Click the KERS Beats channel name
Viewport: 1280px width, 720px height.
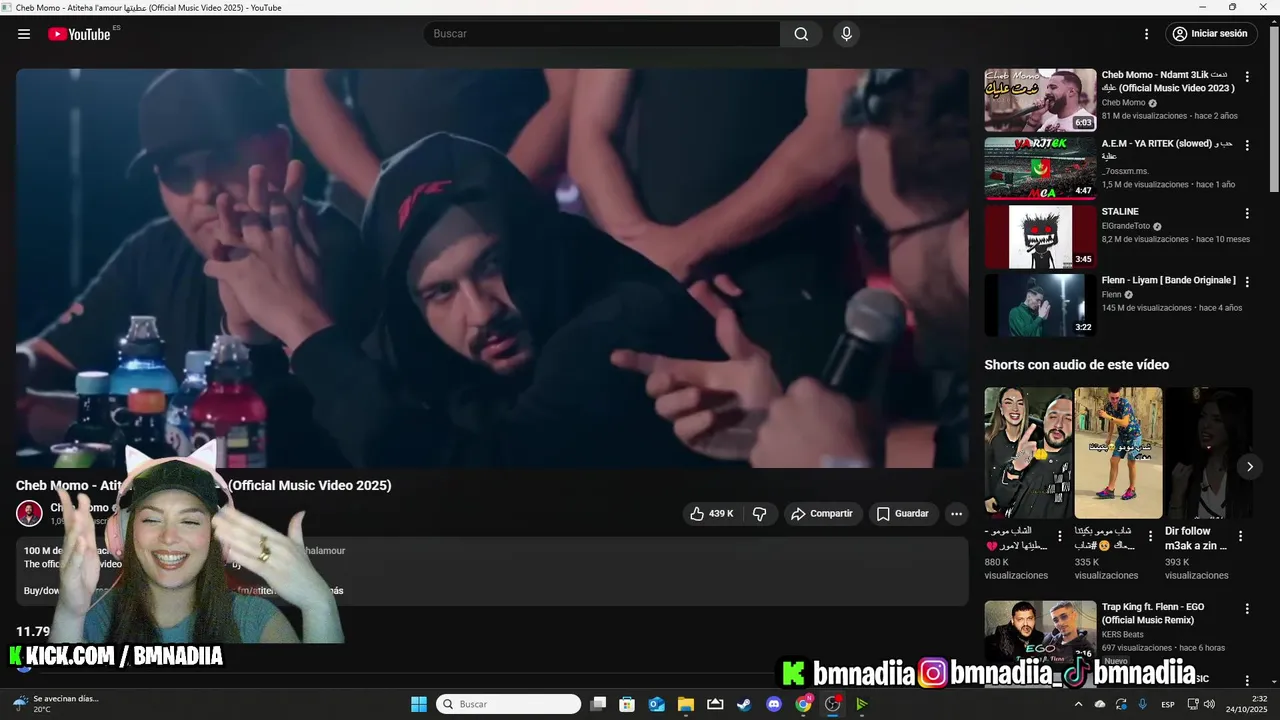point(1123,634)
